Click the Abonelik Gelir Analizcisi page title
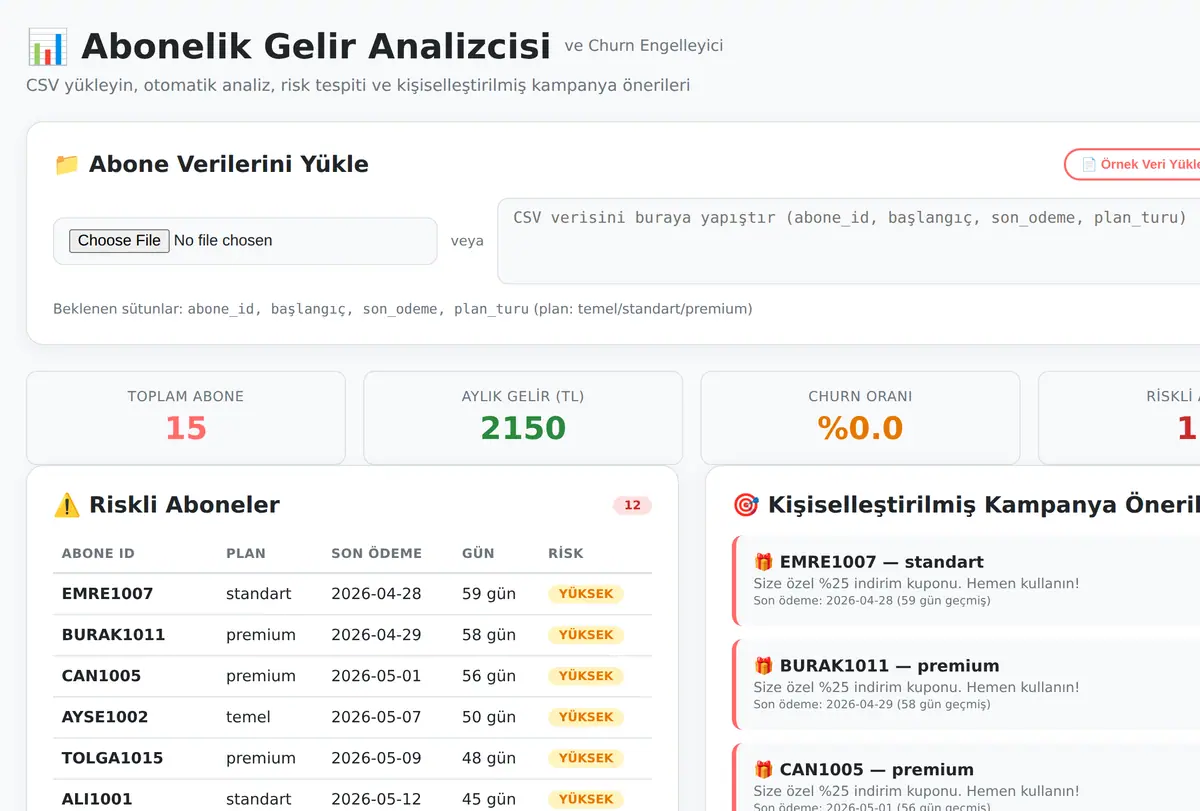The image size is (1200, 811). 316,46
